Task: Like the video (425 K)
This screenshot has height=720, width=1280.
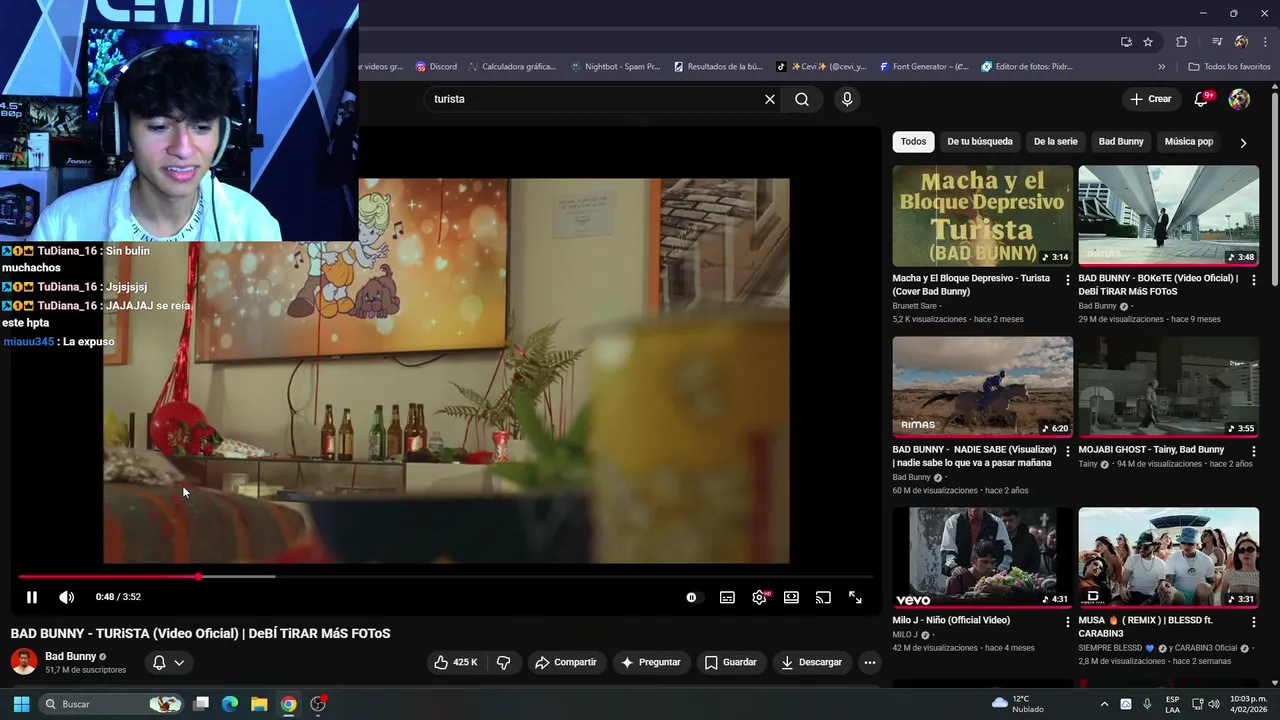Action: pos(456,662)
